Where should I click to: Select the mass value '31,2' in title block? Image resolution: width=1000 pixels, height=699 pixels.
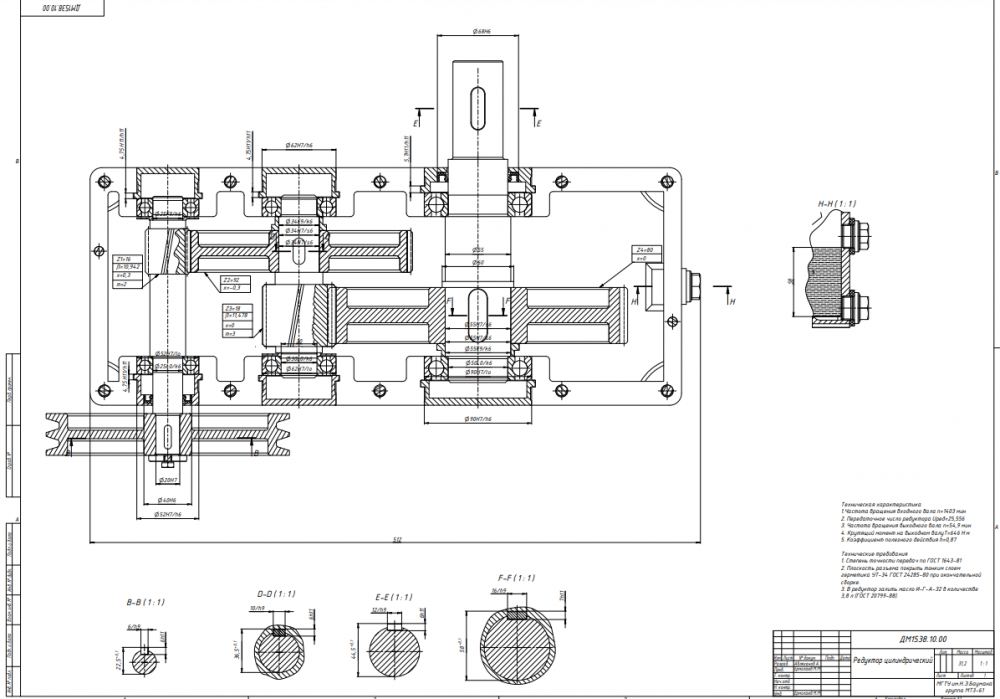coord(962,664)
